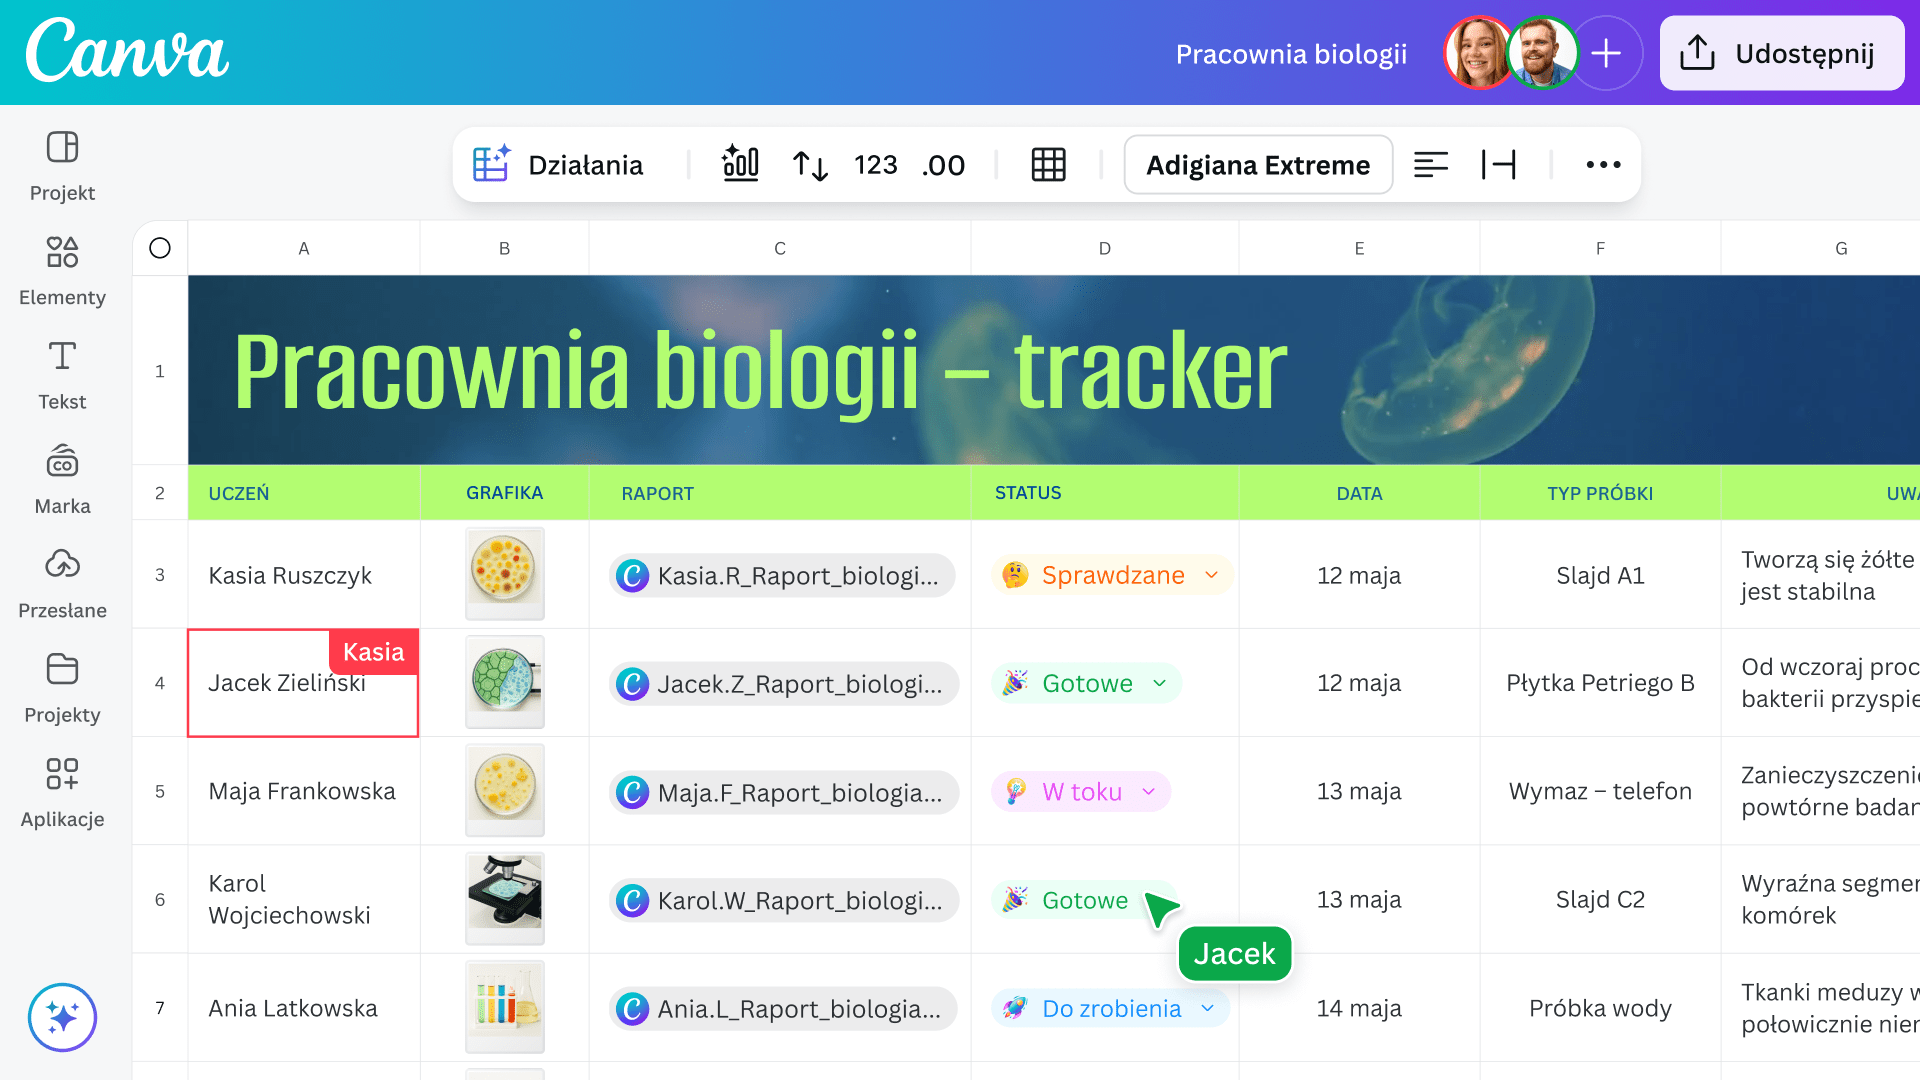Expand the Sprawdzane status dropdown
Viewport: 1920px width, 1080px height.
1211,575
